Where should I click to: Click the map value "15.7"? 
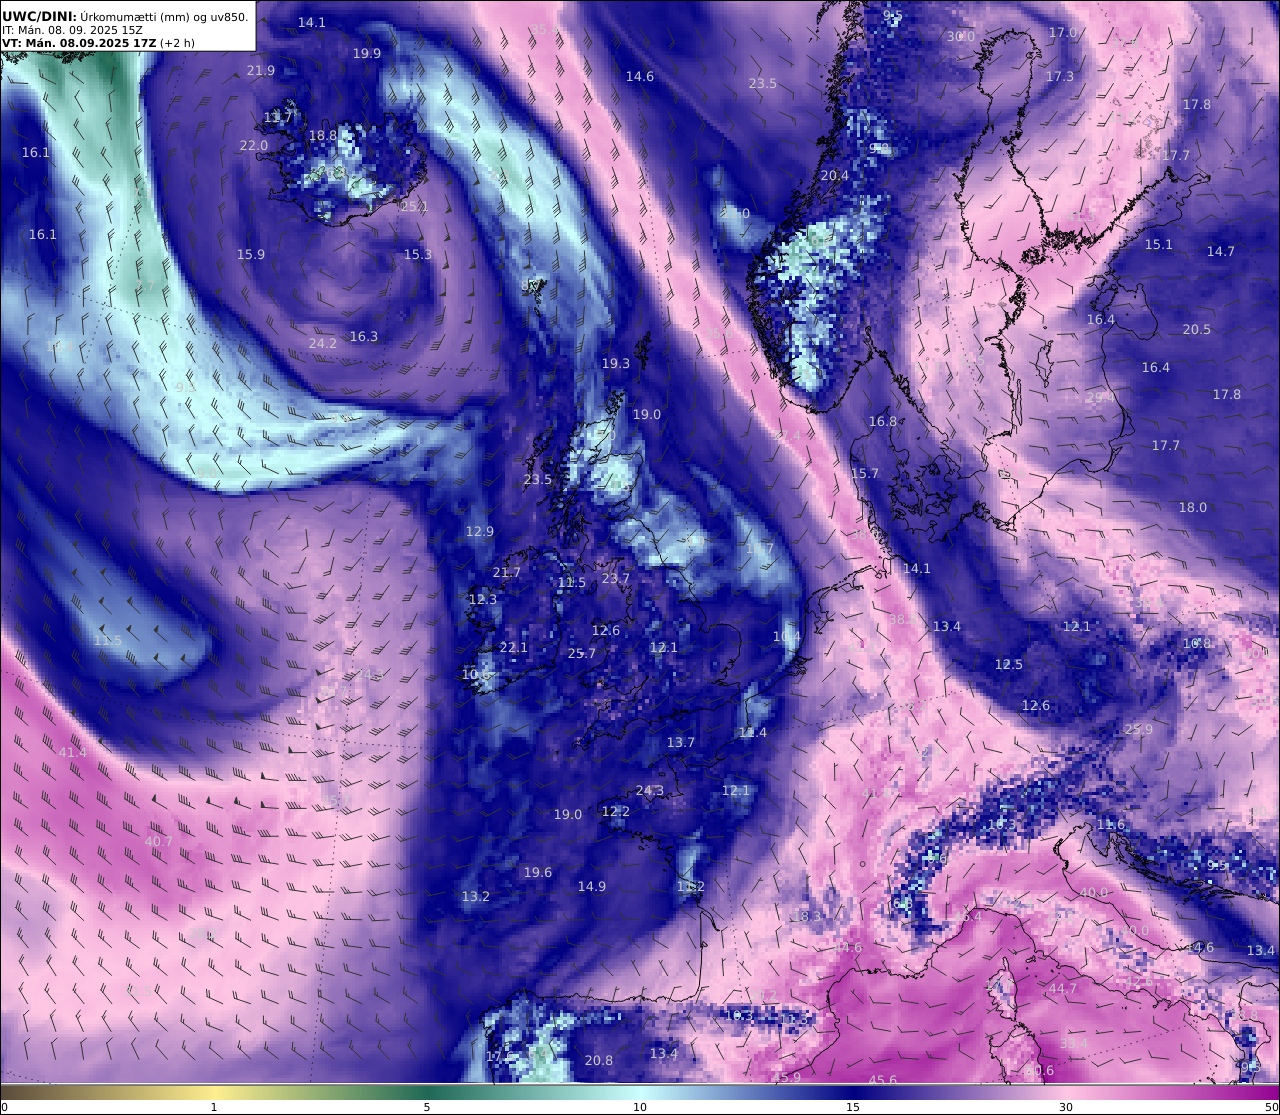point(865,474)
